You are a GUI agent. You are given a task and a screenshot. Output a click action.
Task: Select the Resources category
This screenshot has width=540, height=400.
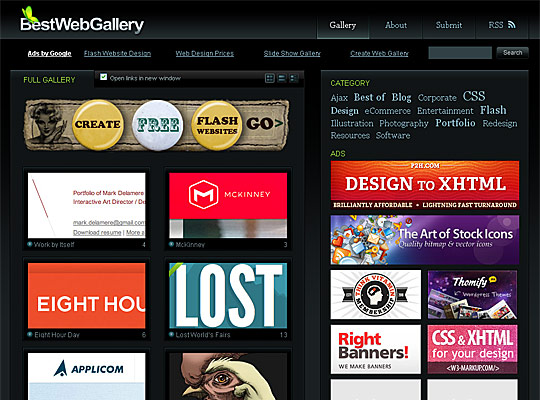(350, 135)
